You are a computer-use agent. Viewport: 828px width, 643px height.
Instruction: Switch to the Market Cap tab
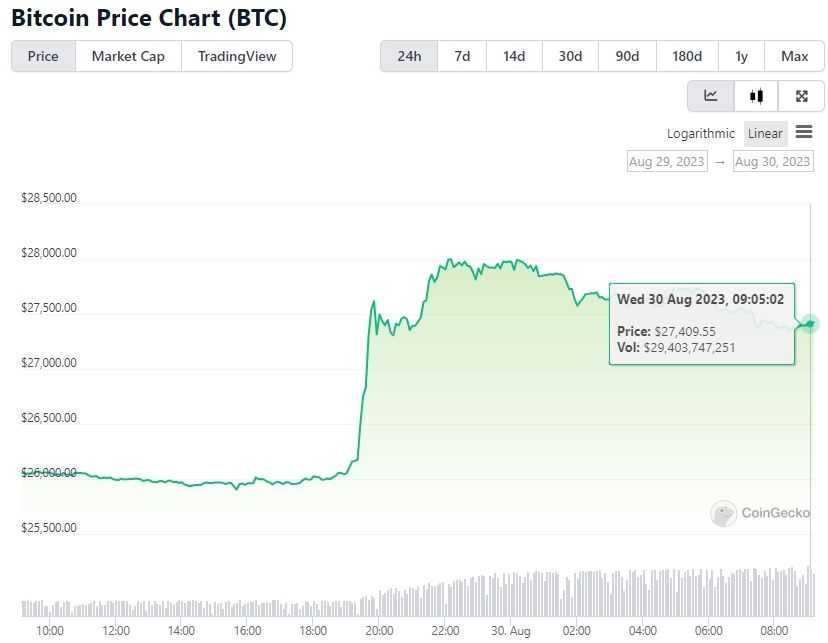(x=128, y=56)
